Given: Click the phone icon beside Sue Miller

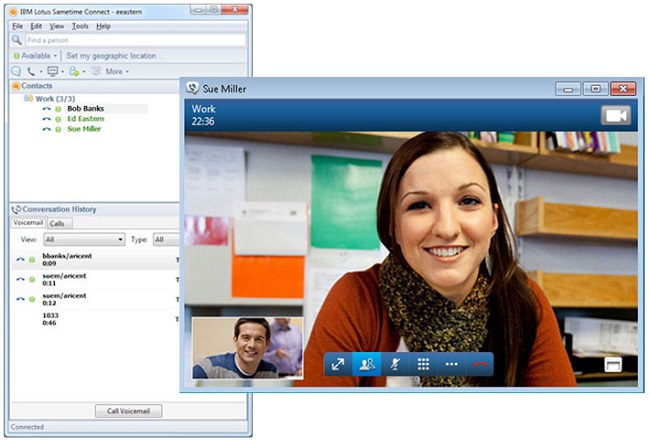Looking at the screenshot, I should 46,129.
